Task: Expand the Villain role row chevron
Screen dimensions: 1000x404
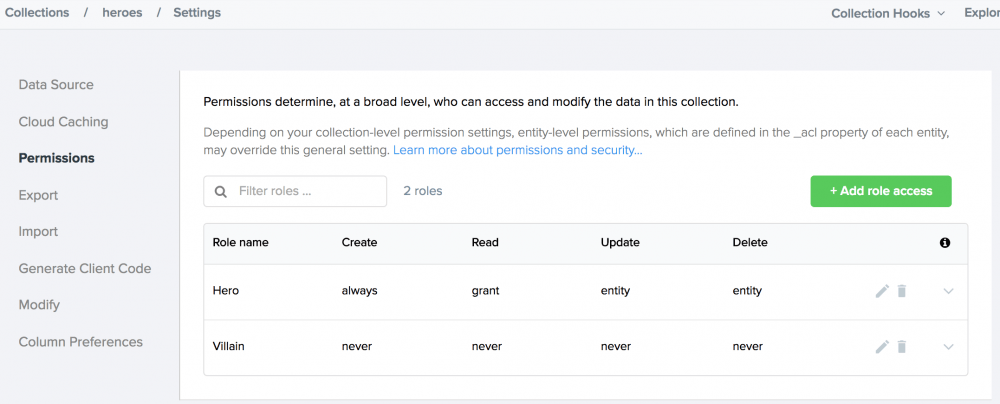Action: (x=948, y=347)
